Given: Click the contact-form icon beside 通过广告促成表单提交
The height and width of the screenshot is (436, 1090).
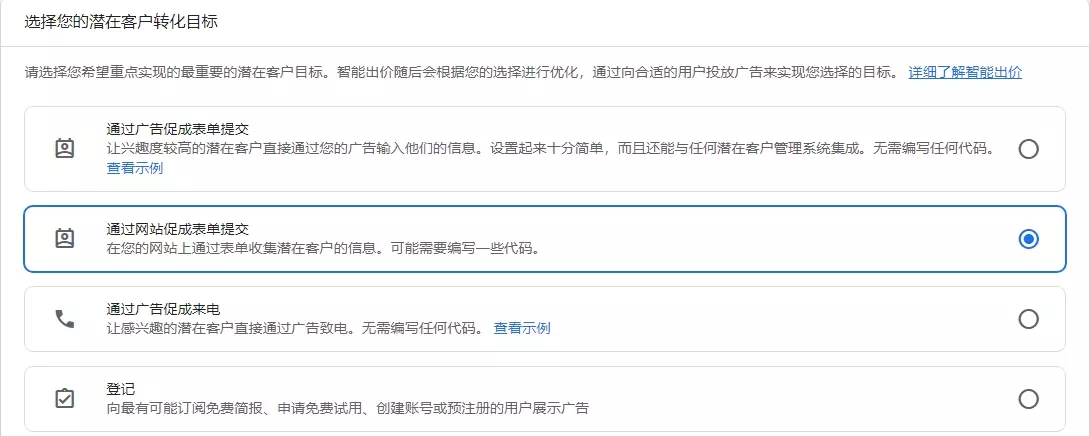Looking at the screenshot, I should pyautogui.click(x=64, y=149).
